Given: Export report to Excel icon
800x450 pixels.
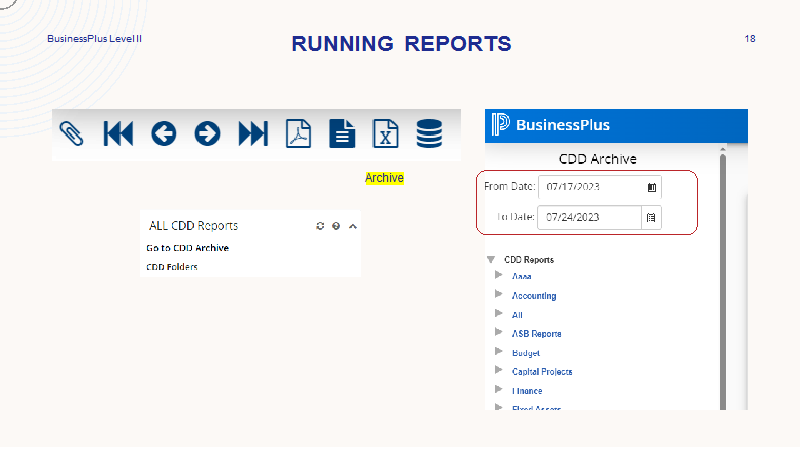Looking at the screenshot, I should pos(385,134).
